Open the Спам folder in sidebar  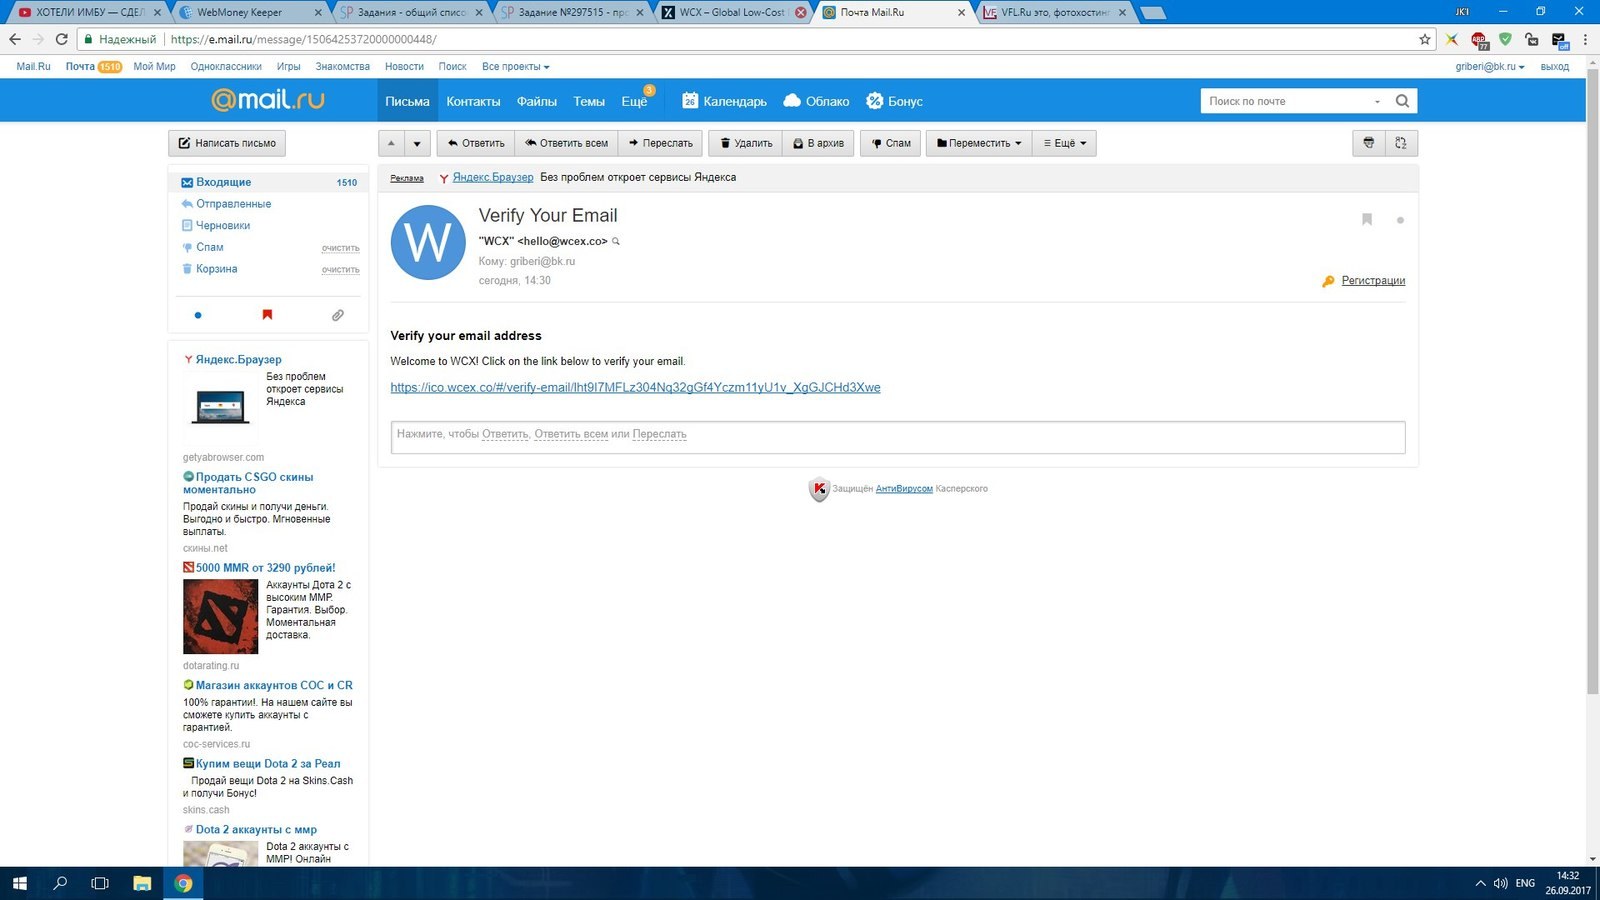(210, 247)
